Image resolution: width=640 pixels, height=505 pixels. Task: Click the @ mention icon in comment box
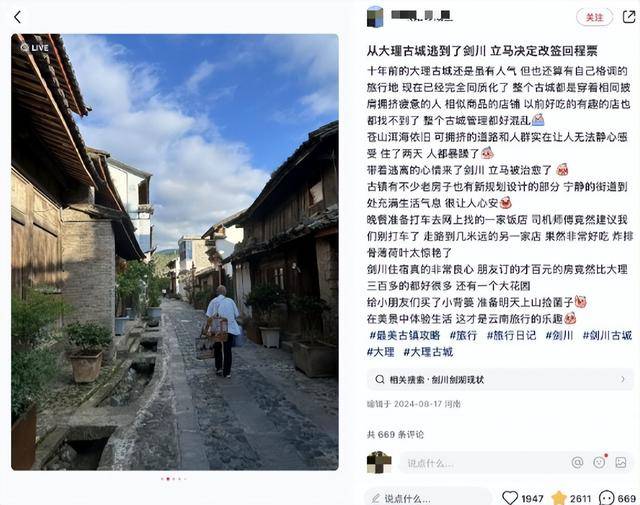(x=577, y=462)
